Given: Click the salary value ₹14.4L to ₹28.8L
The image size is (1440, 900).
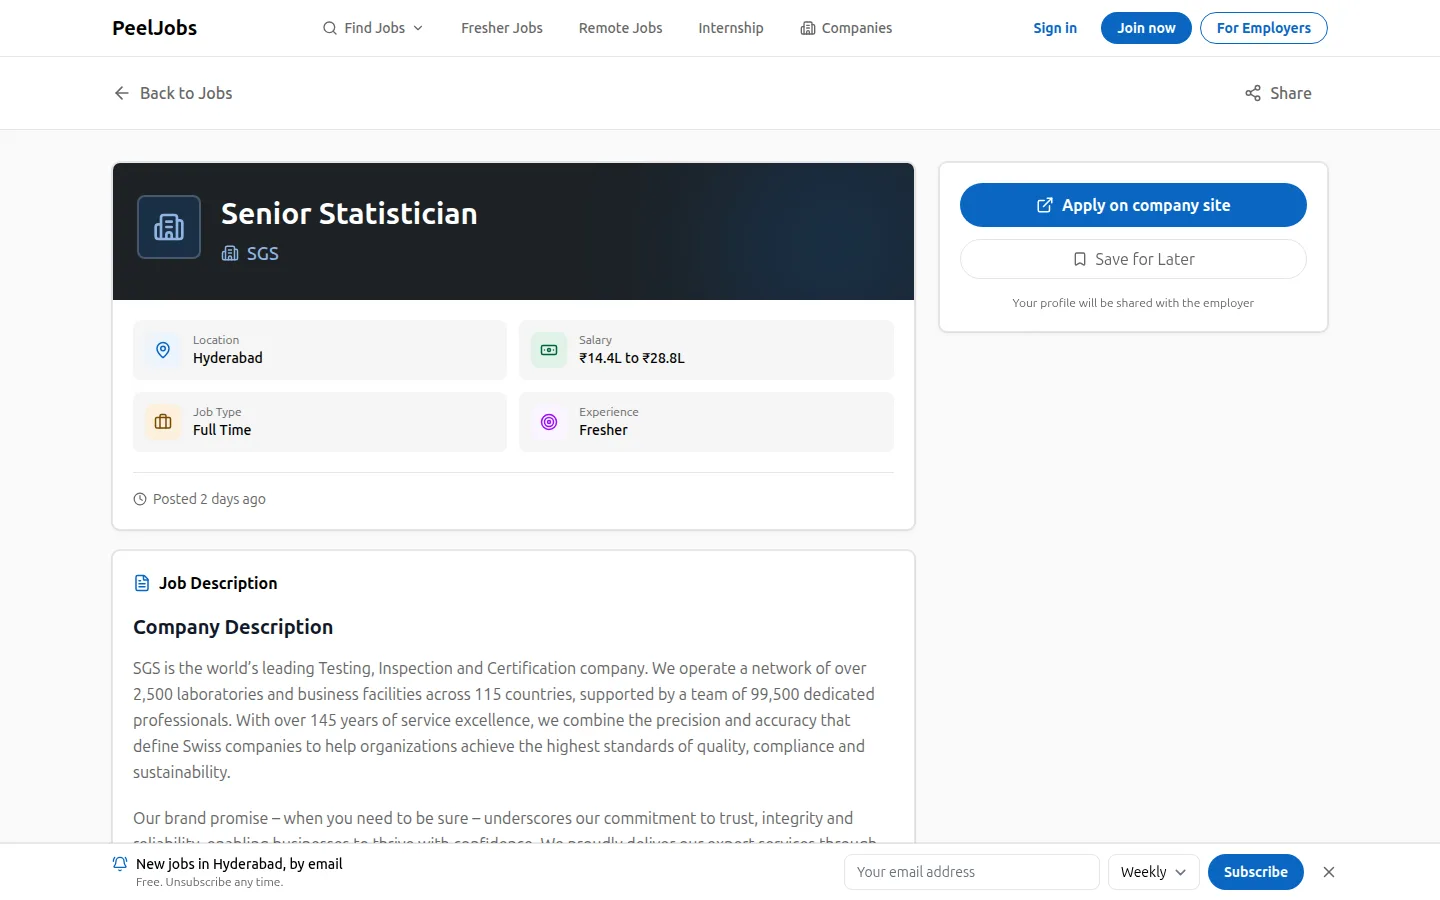Looking at the screenshot, I should pos(632,358).
